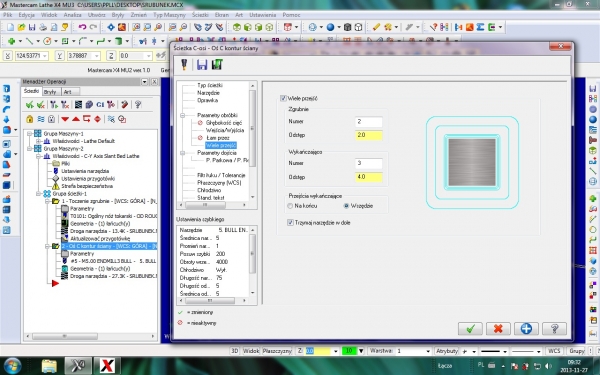Click Ustawienia przygotówki in Operations Manager

coord(88,179)
